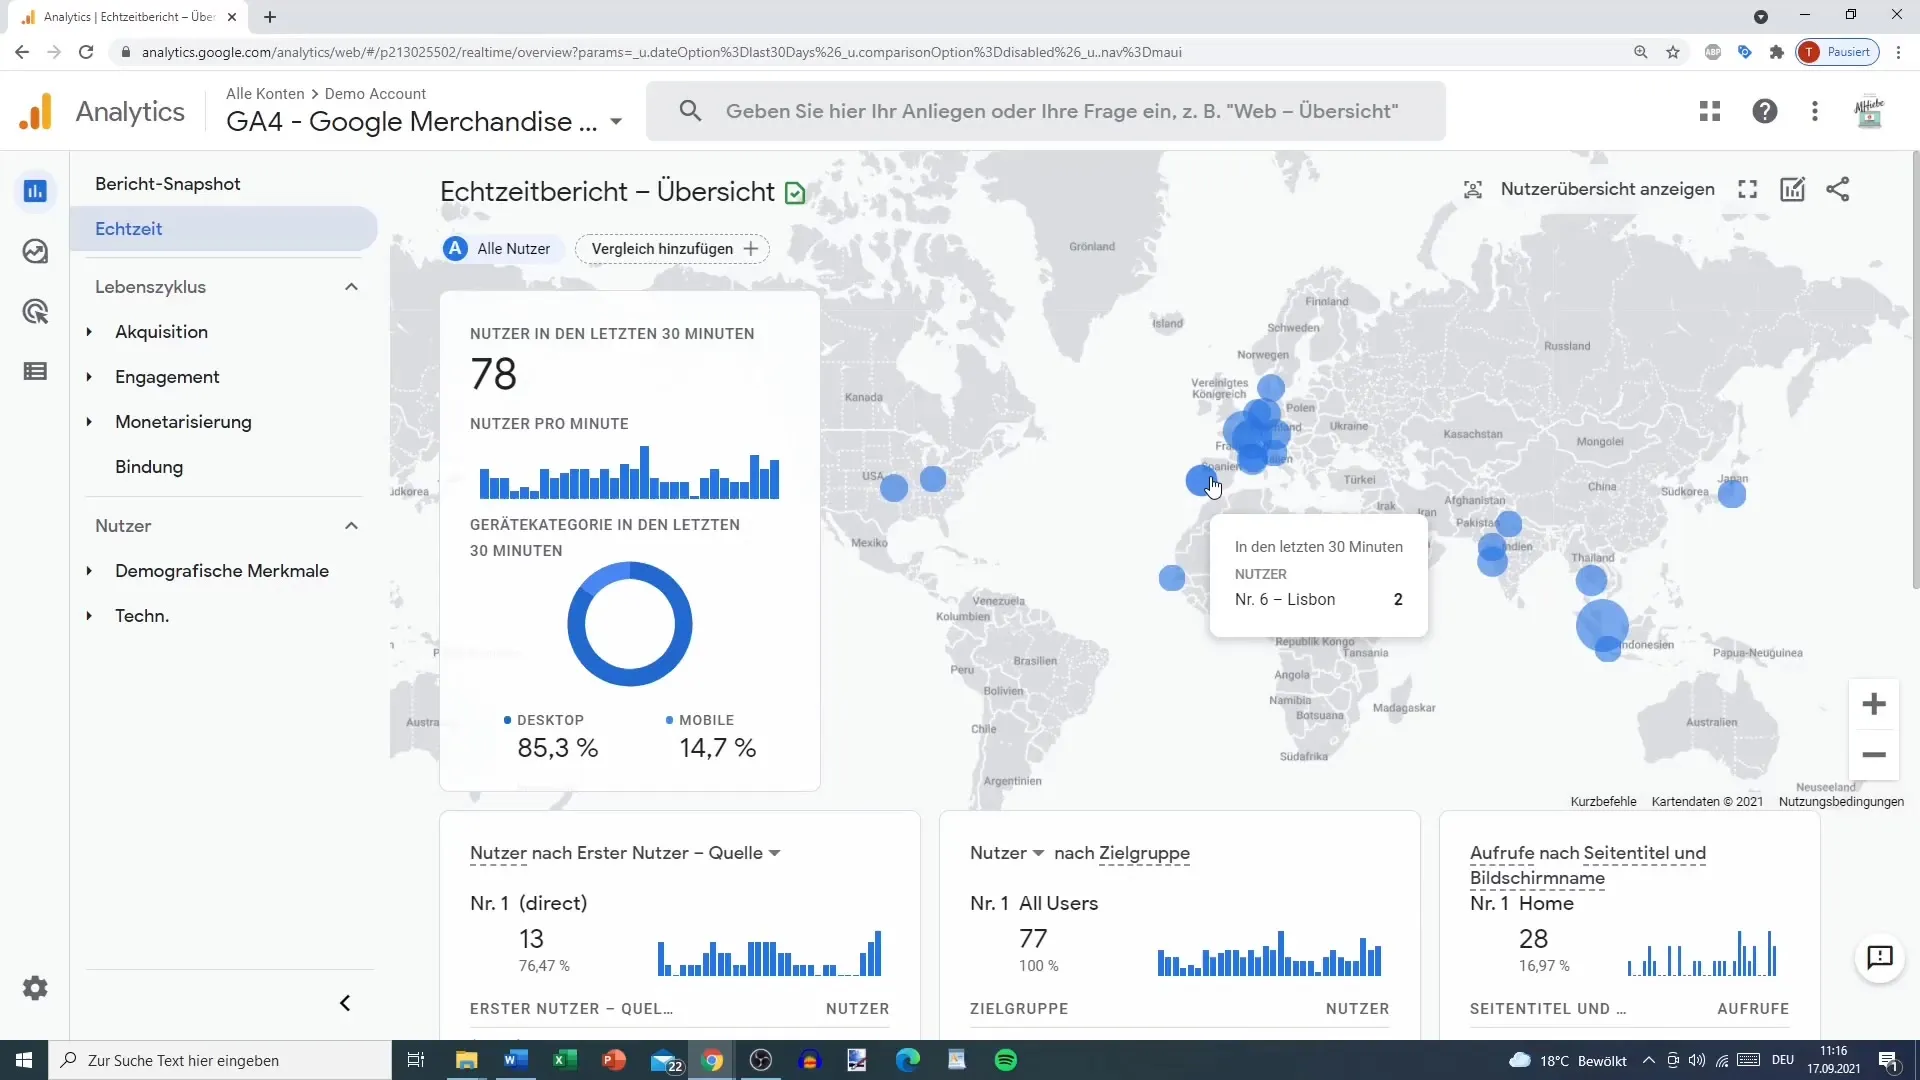The width and height of the screenshot is (1920, 1080).
Task: Open the Reports icon in left rail
Action: [x=35, y=191]
